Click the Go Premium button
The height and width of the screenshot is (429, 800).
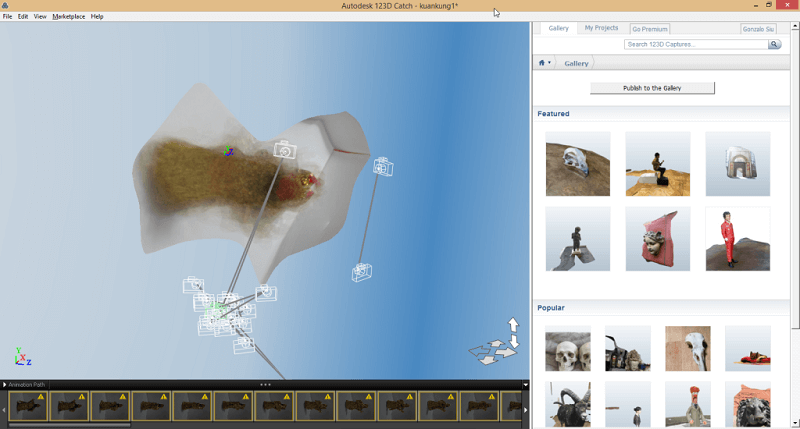coord(649,29)
